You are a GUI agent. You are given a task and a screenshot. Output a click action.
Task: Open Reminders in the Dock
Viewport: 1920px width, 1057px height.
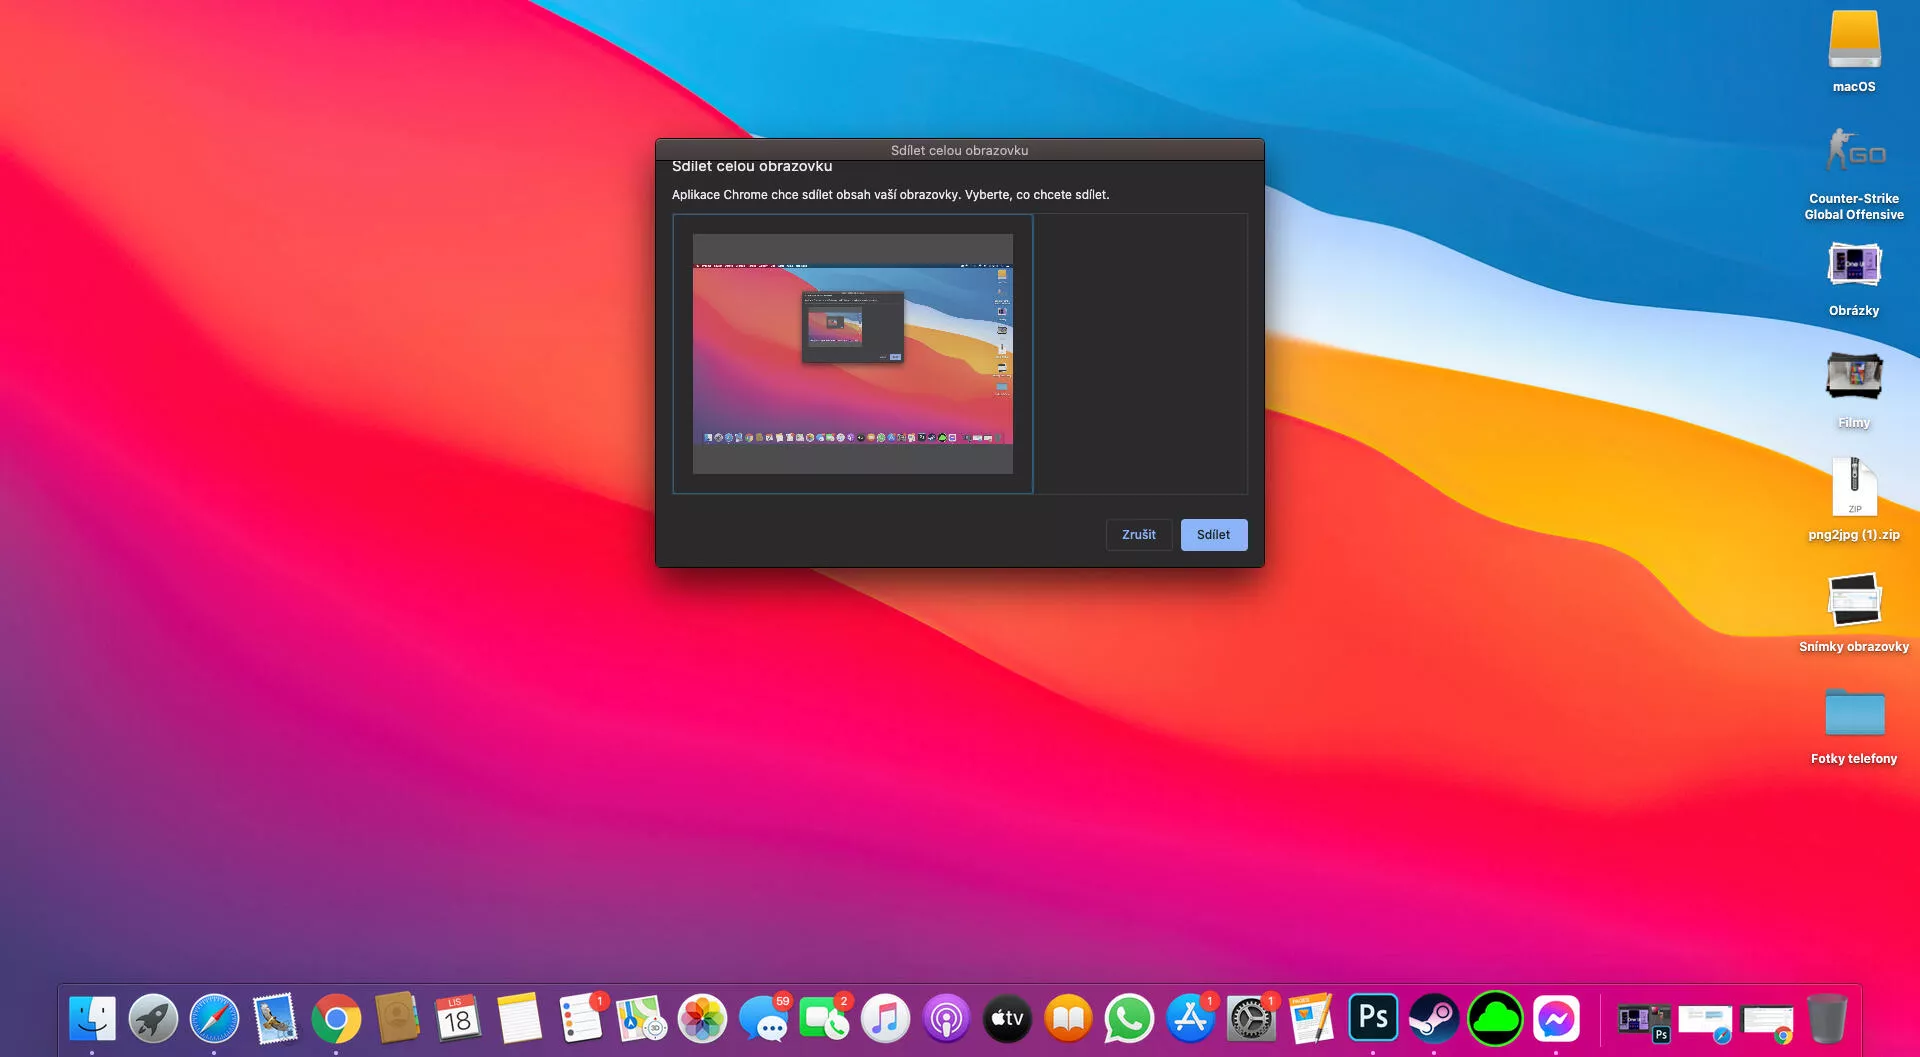[x=580, y=1019]
